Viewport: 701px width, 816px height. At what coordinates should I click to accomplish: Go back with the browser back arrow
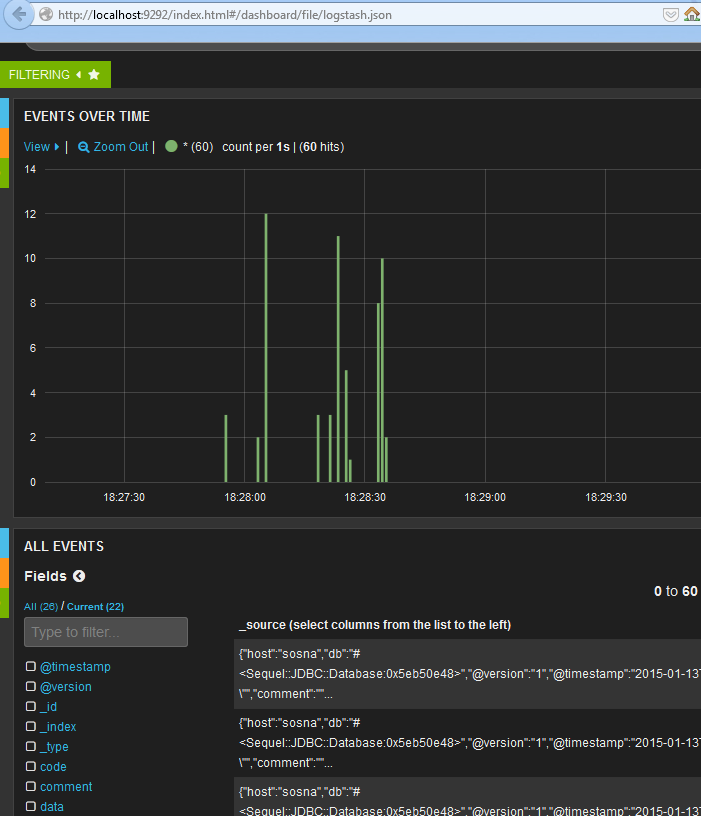pyautogui.click(x=19, y=14)
